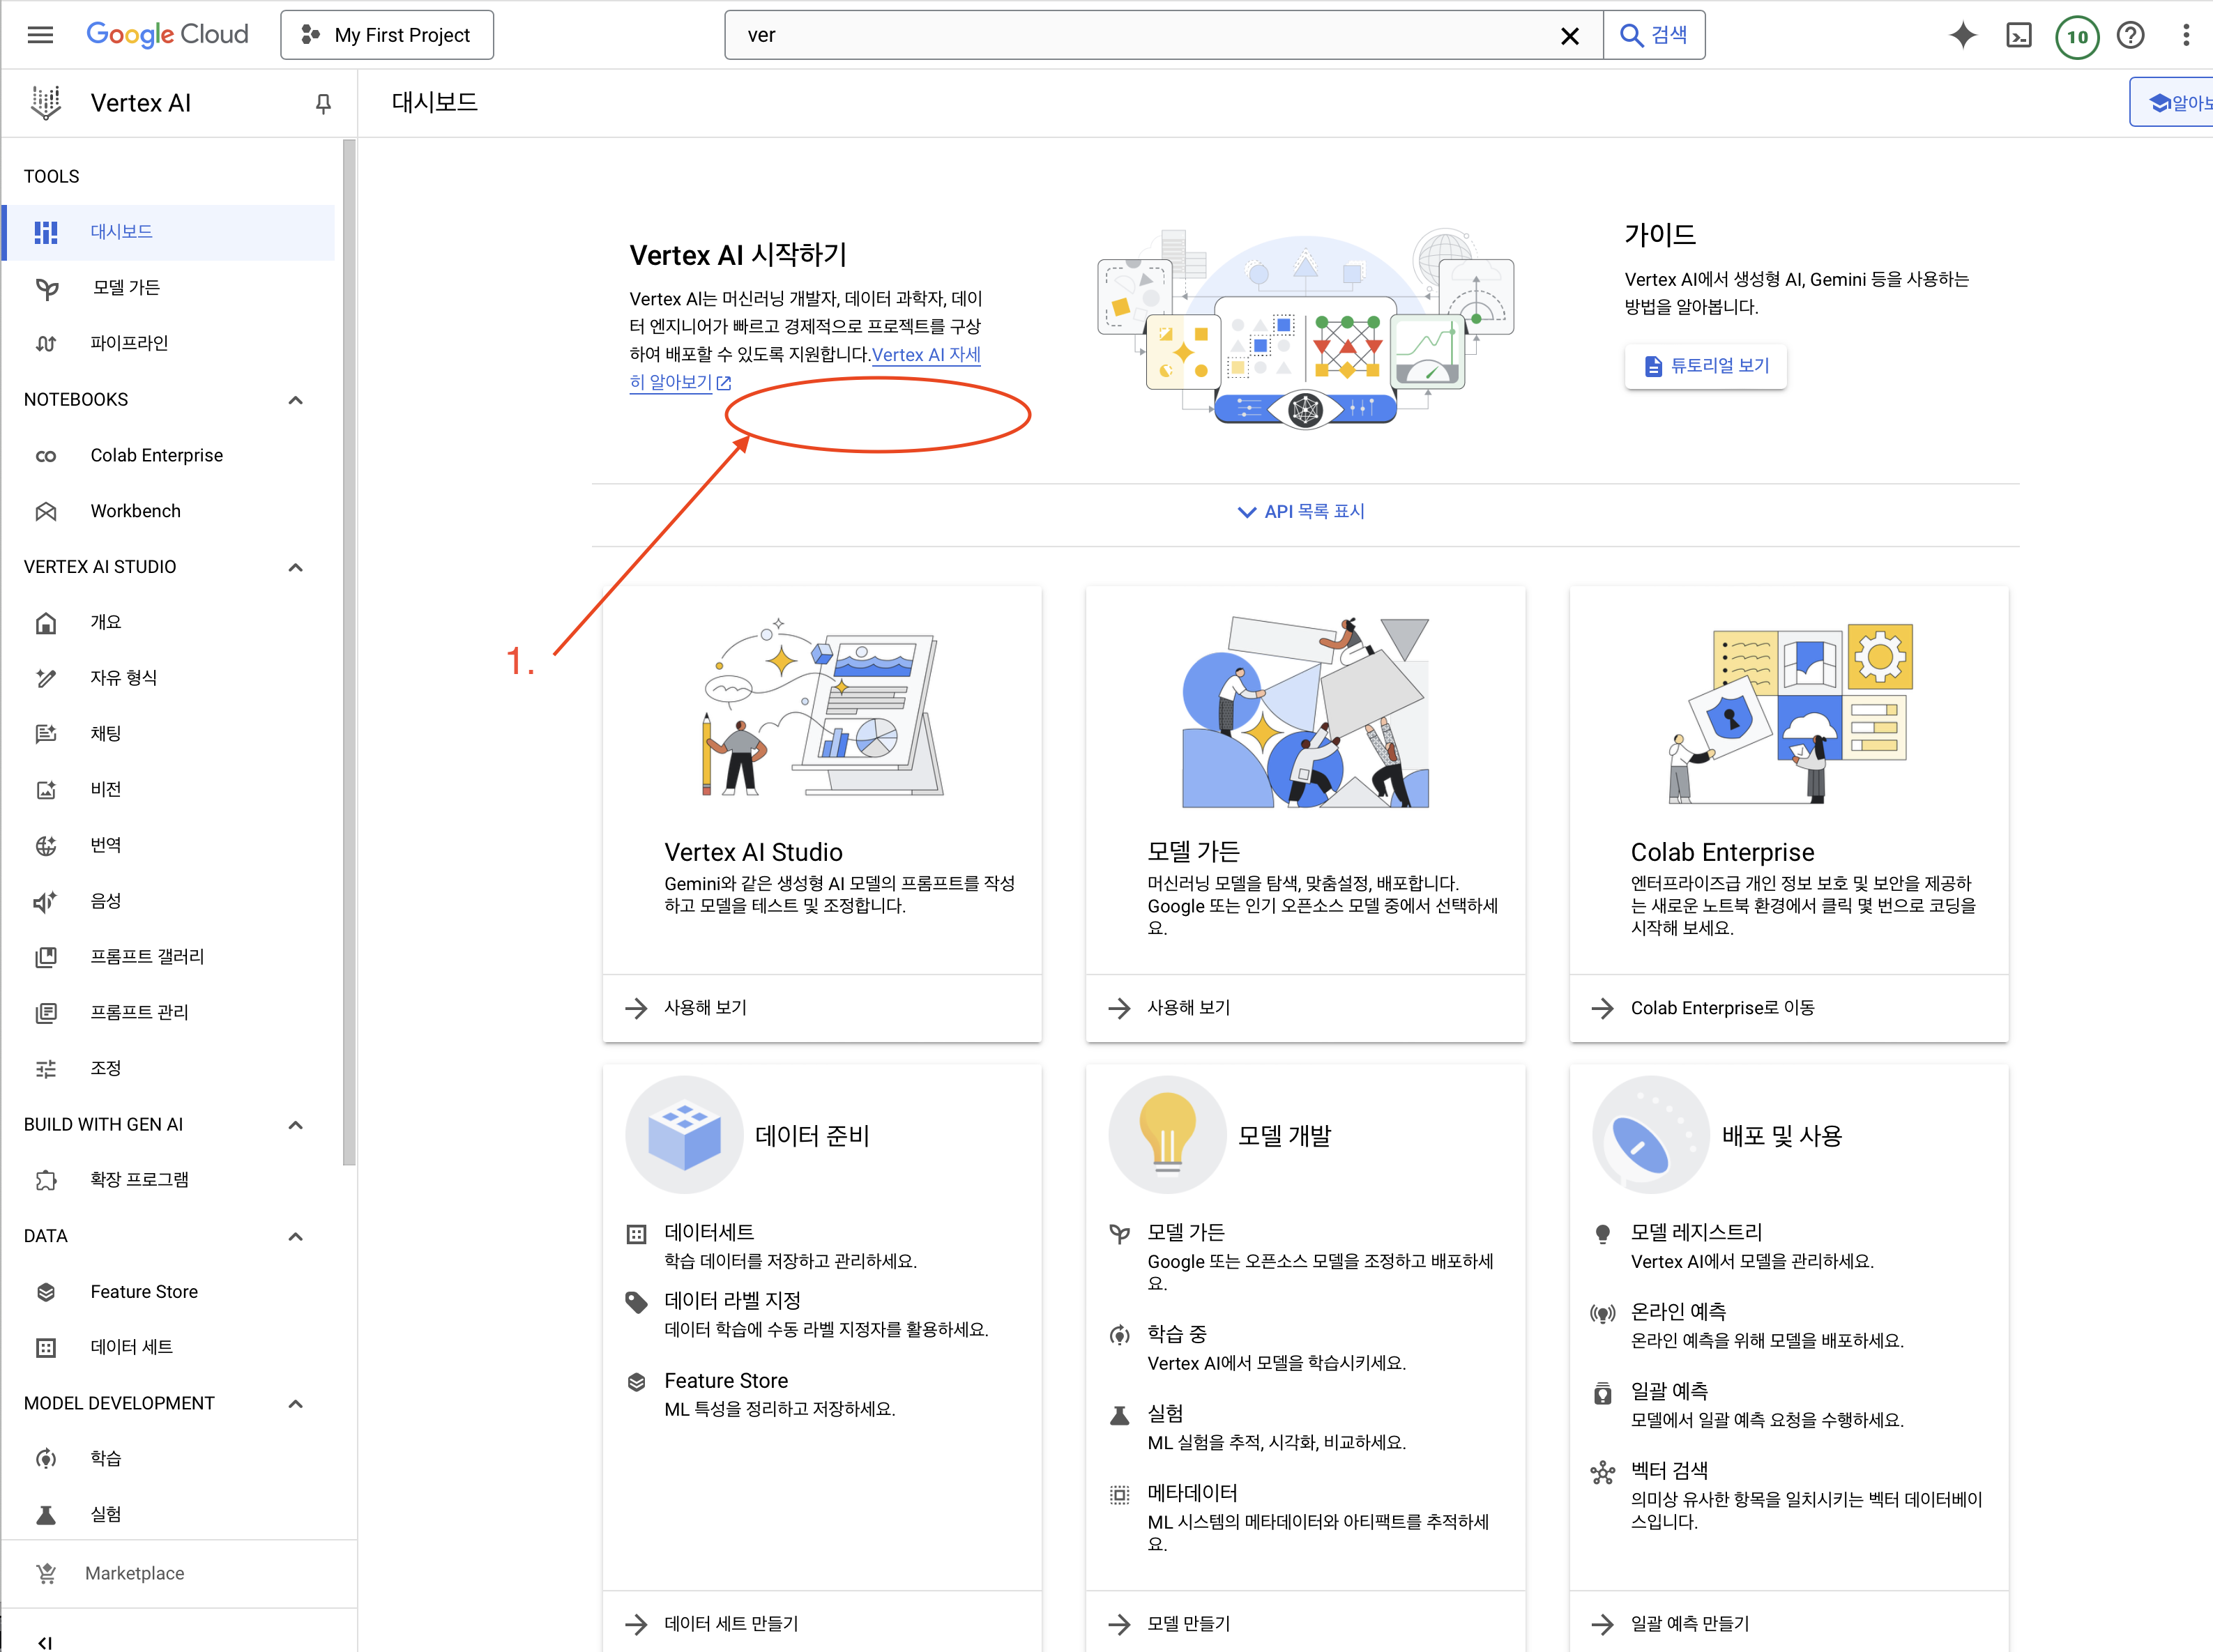Screen dimensions: 2213x1652
Task: Open the help question mark icon
Action: pos(2130,36)
